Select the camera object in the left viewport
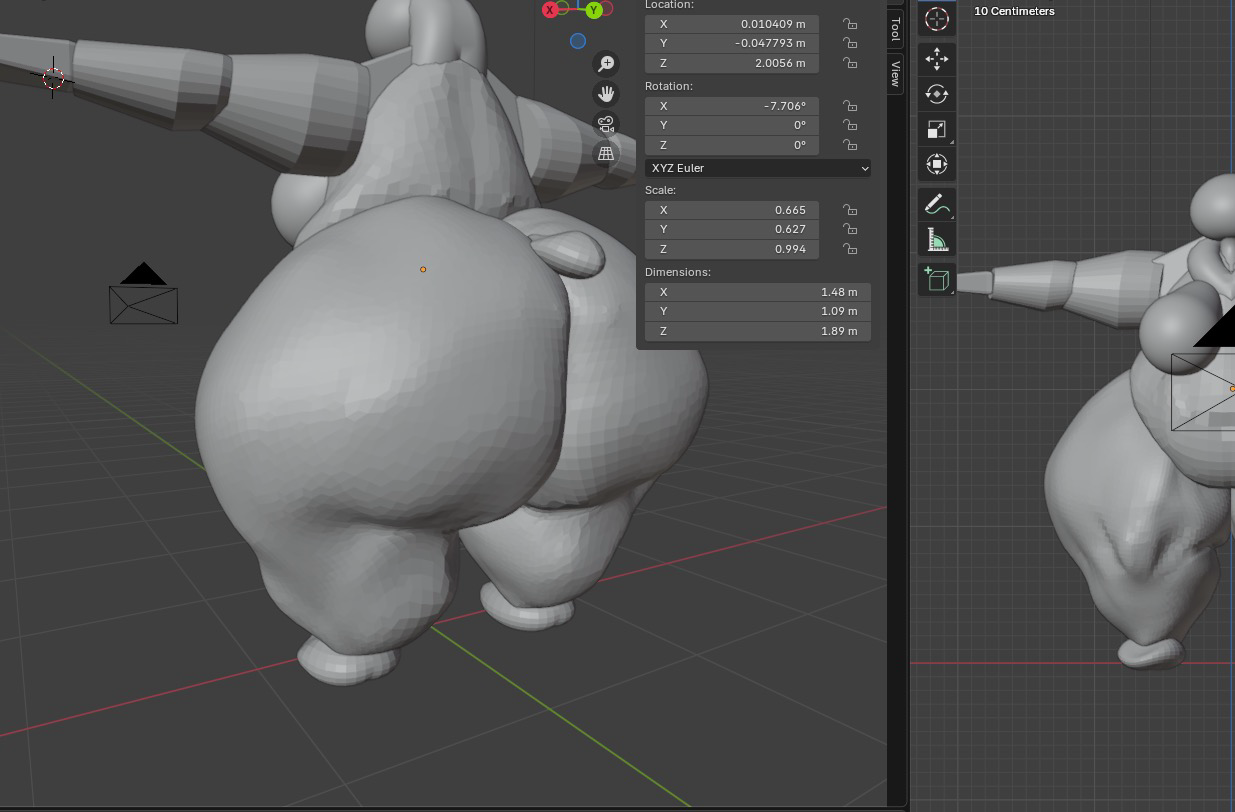 pyautogui.click(x=144, y=295)
